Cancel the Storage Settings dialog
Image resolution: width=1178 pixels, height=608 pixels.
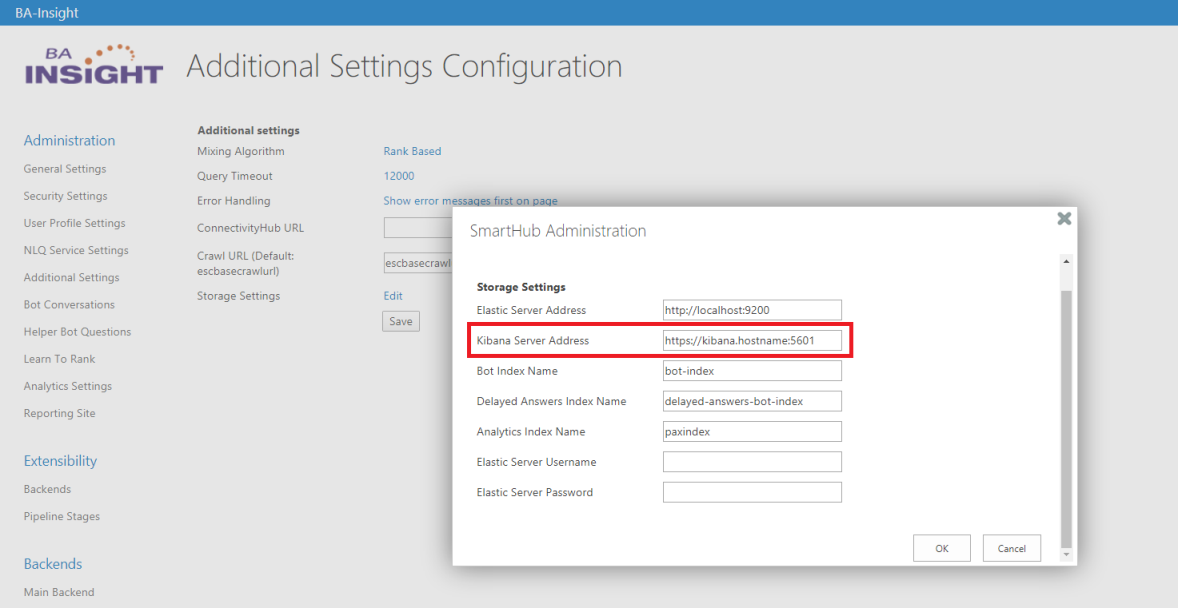click(1011, 548)
